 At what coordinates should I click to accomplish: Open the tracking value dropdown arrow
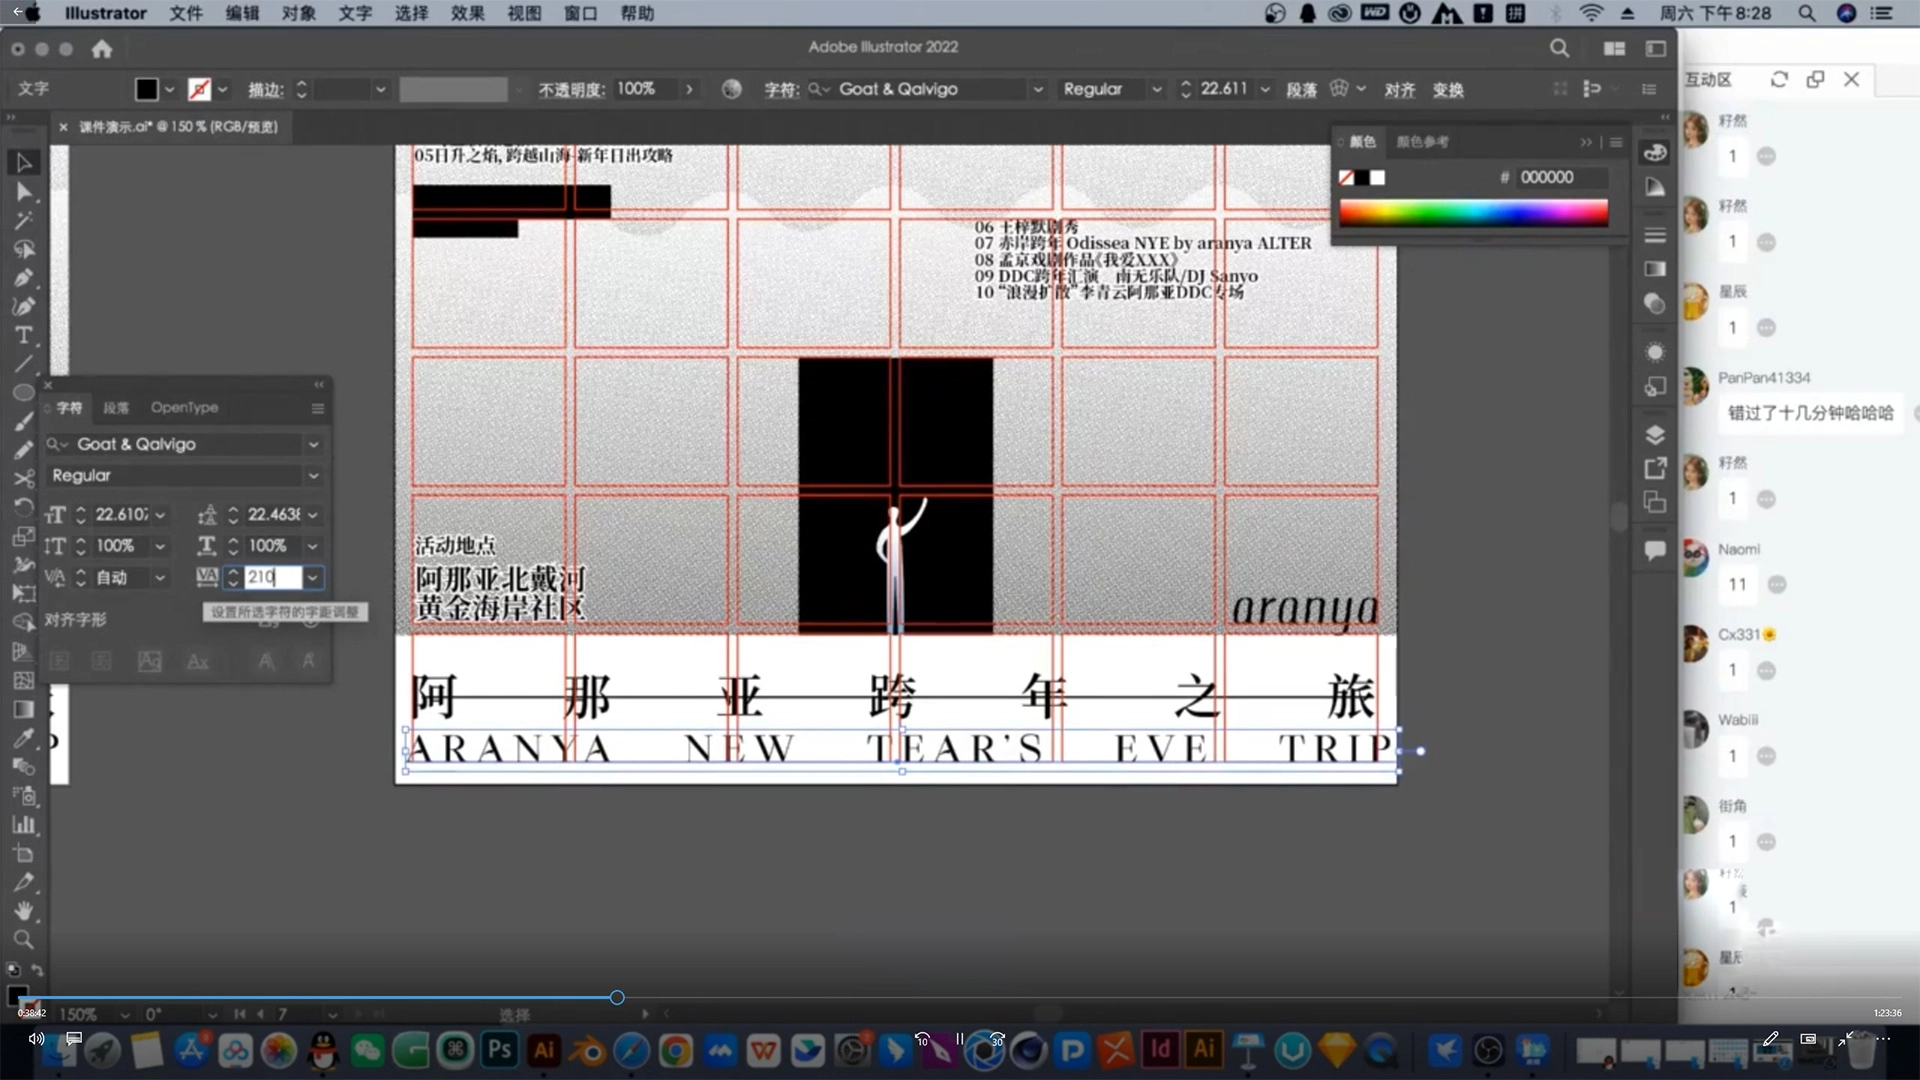click(313, 578)
